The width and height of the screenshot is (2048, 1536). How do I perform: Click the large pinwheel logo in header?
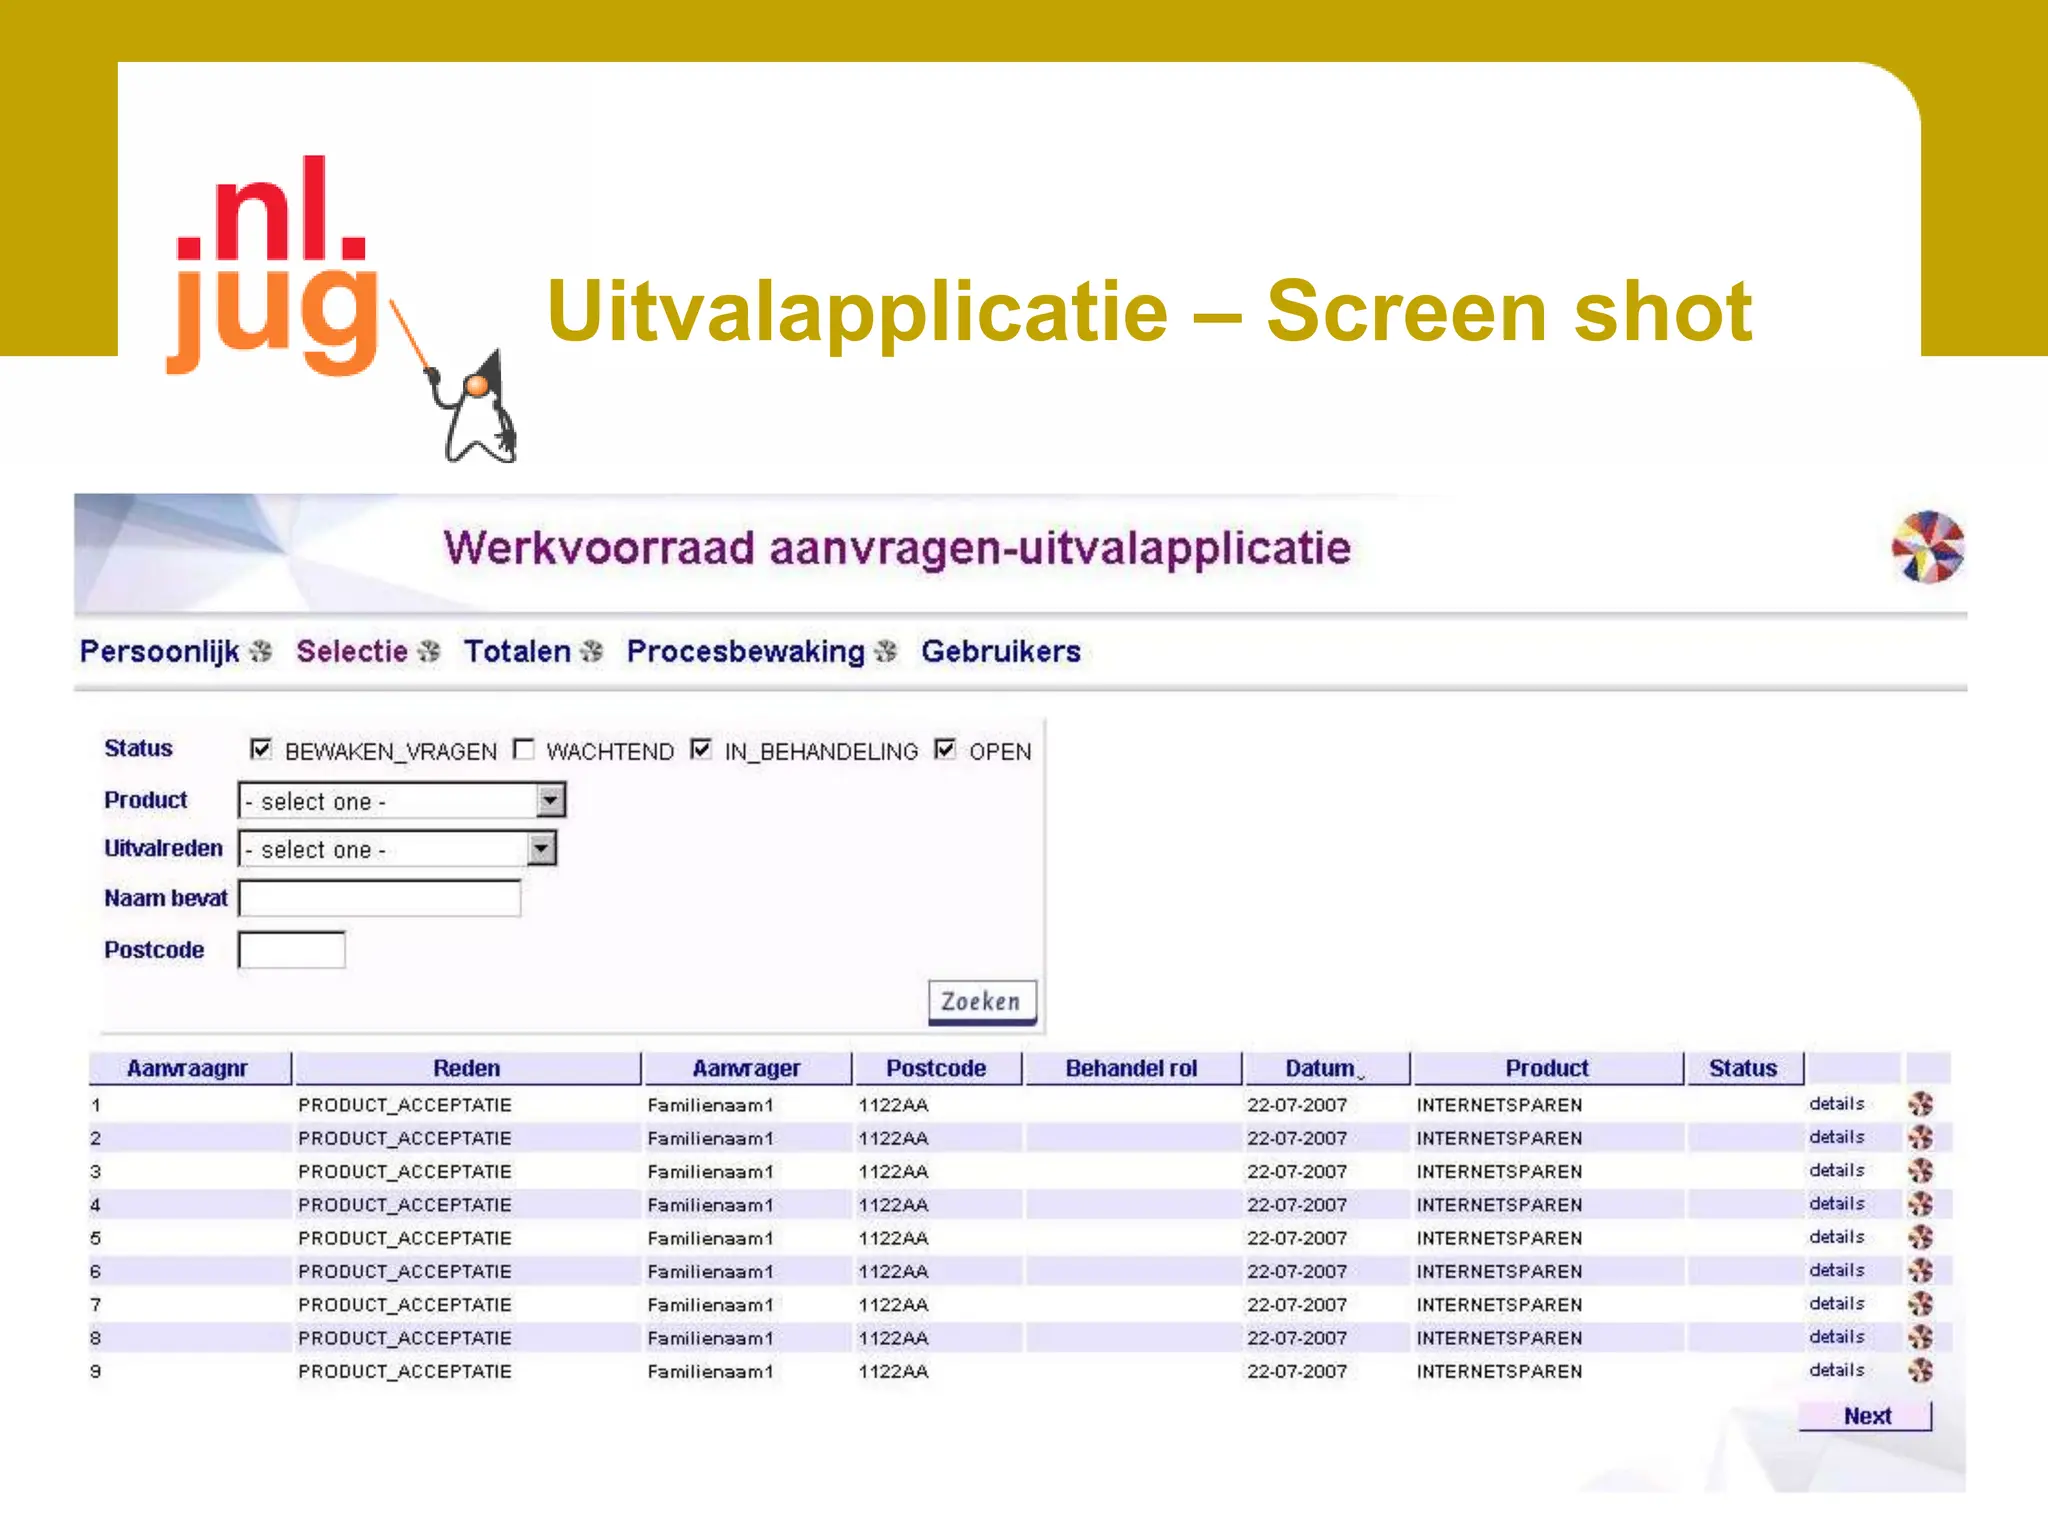tap(1928, 547)
